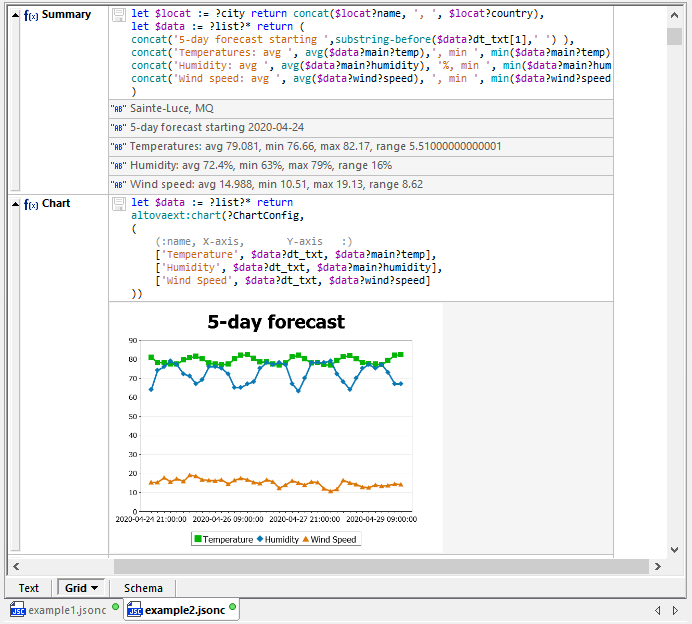Click string type icon for Temperatures result
Viewport: 692px width, 624px height.
tap(119, 147)
